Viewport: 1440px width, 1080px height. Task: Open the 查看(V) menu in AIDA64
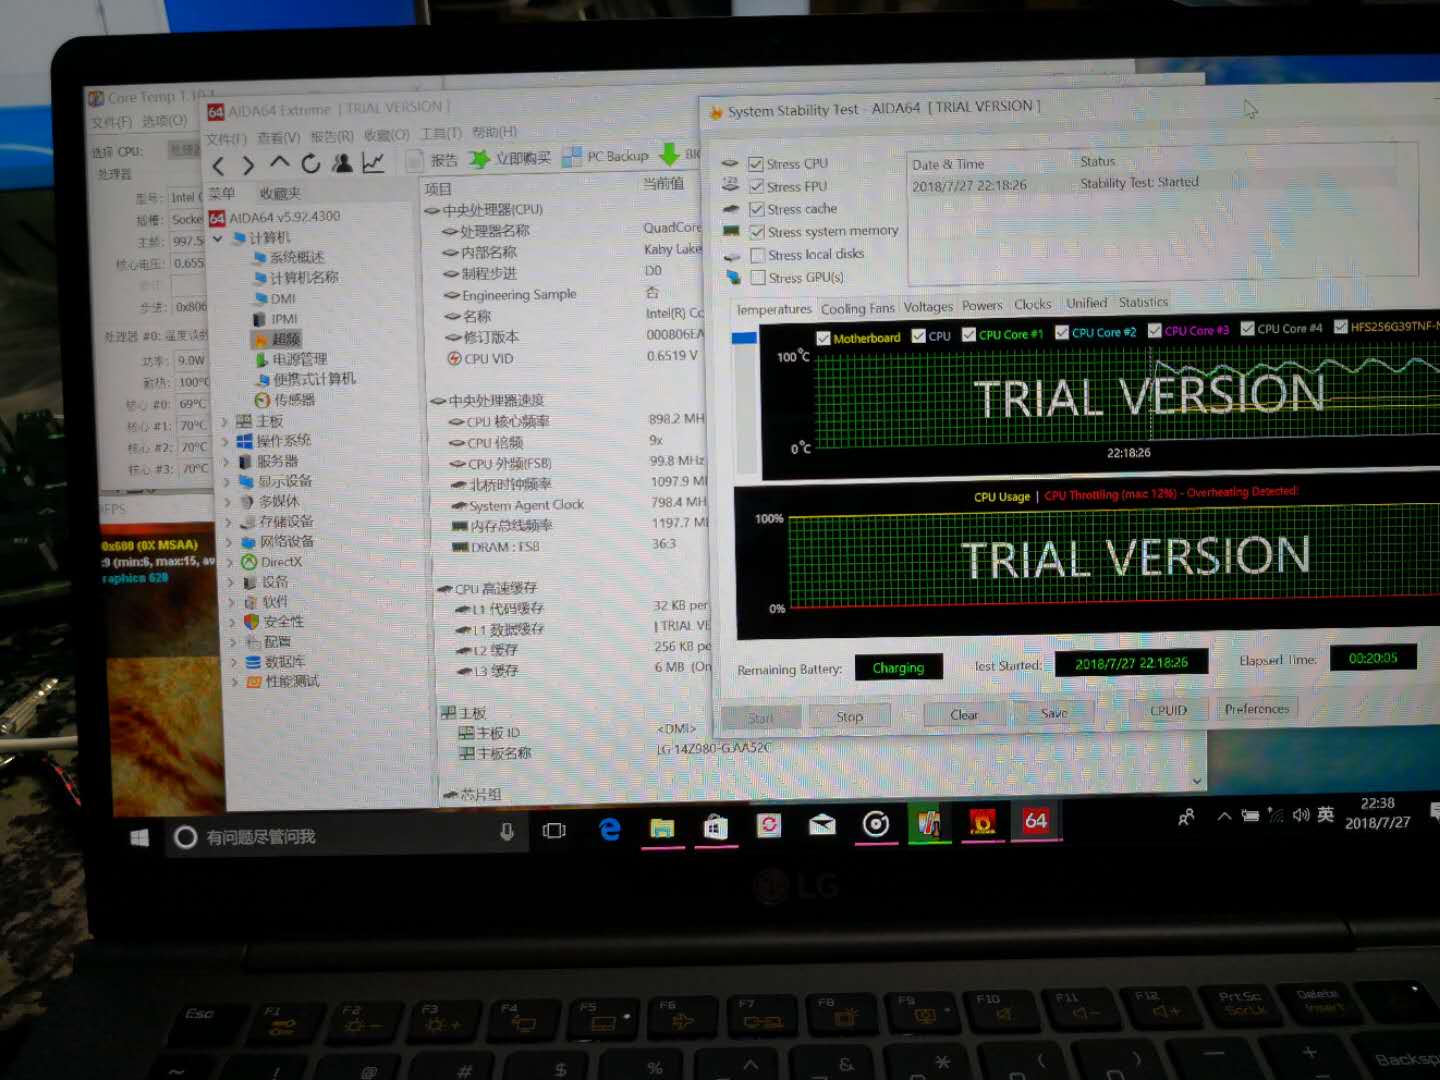coord(278,137)
